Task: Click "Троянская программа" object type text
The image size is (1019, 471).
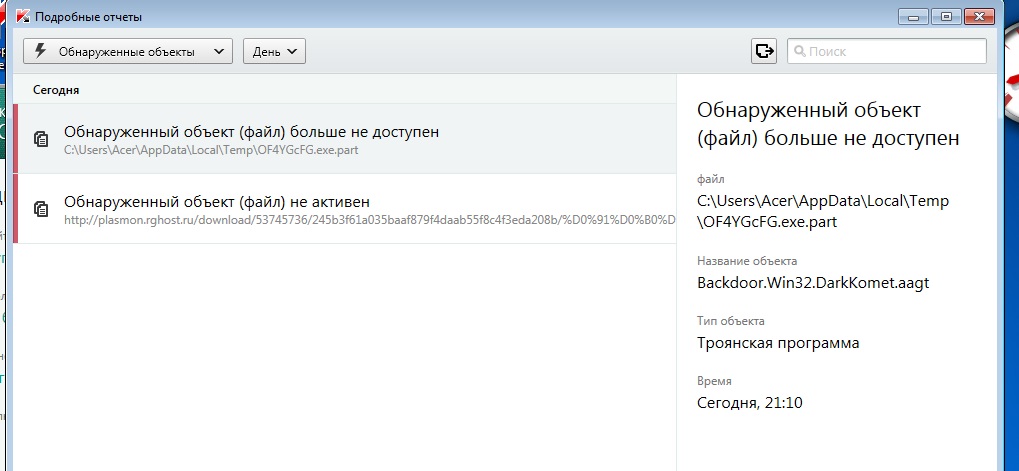Action: (x=778, y=343)
